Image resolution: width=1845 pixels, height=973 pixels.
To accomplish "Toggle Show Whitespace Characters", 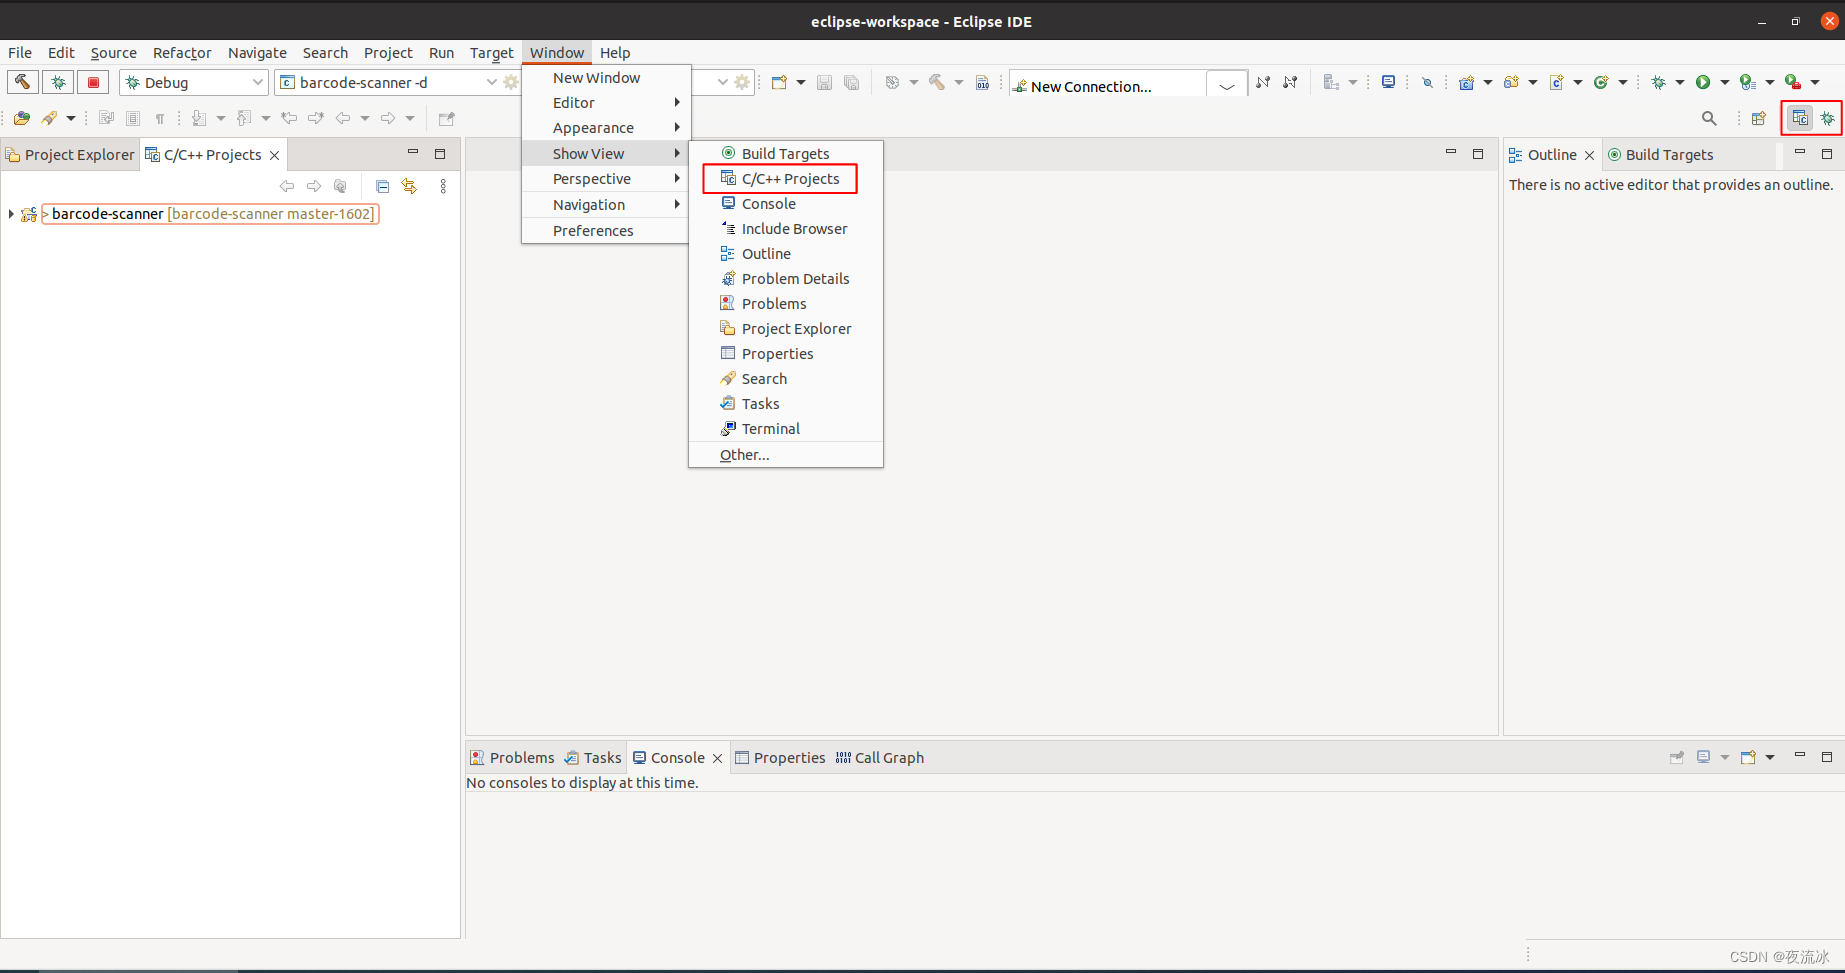I will pyautogui.click(x=160, y=117).
